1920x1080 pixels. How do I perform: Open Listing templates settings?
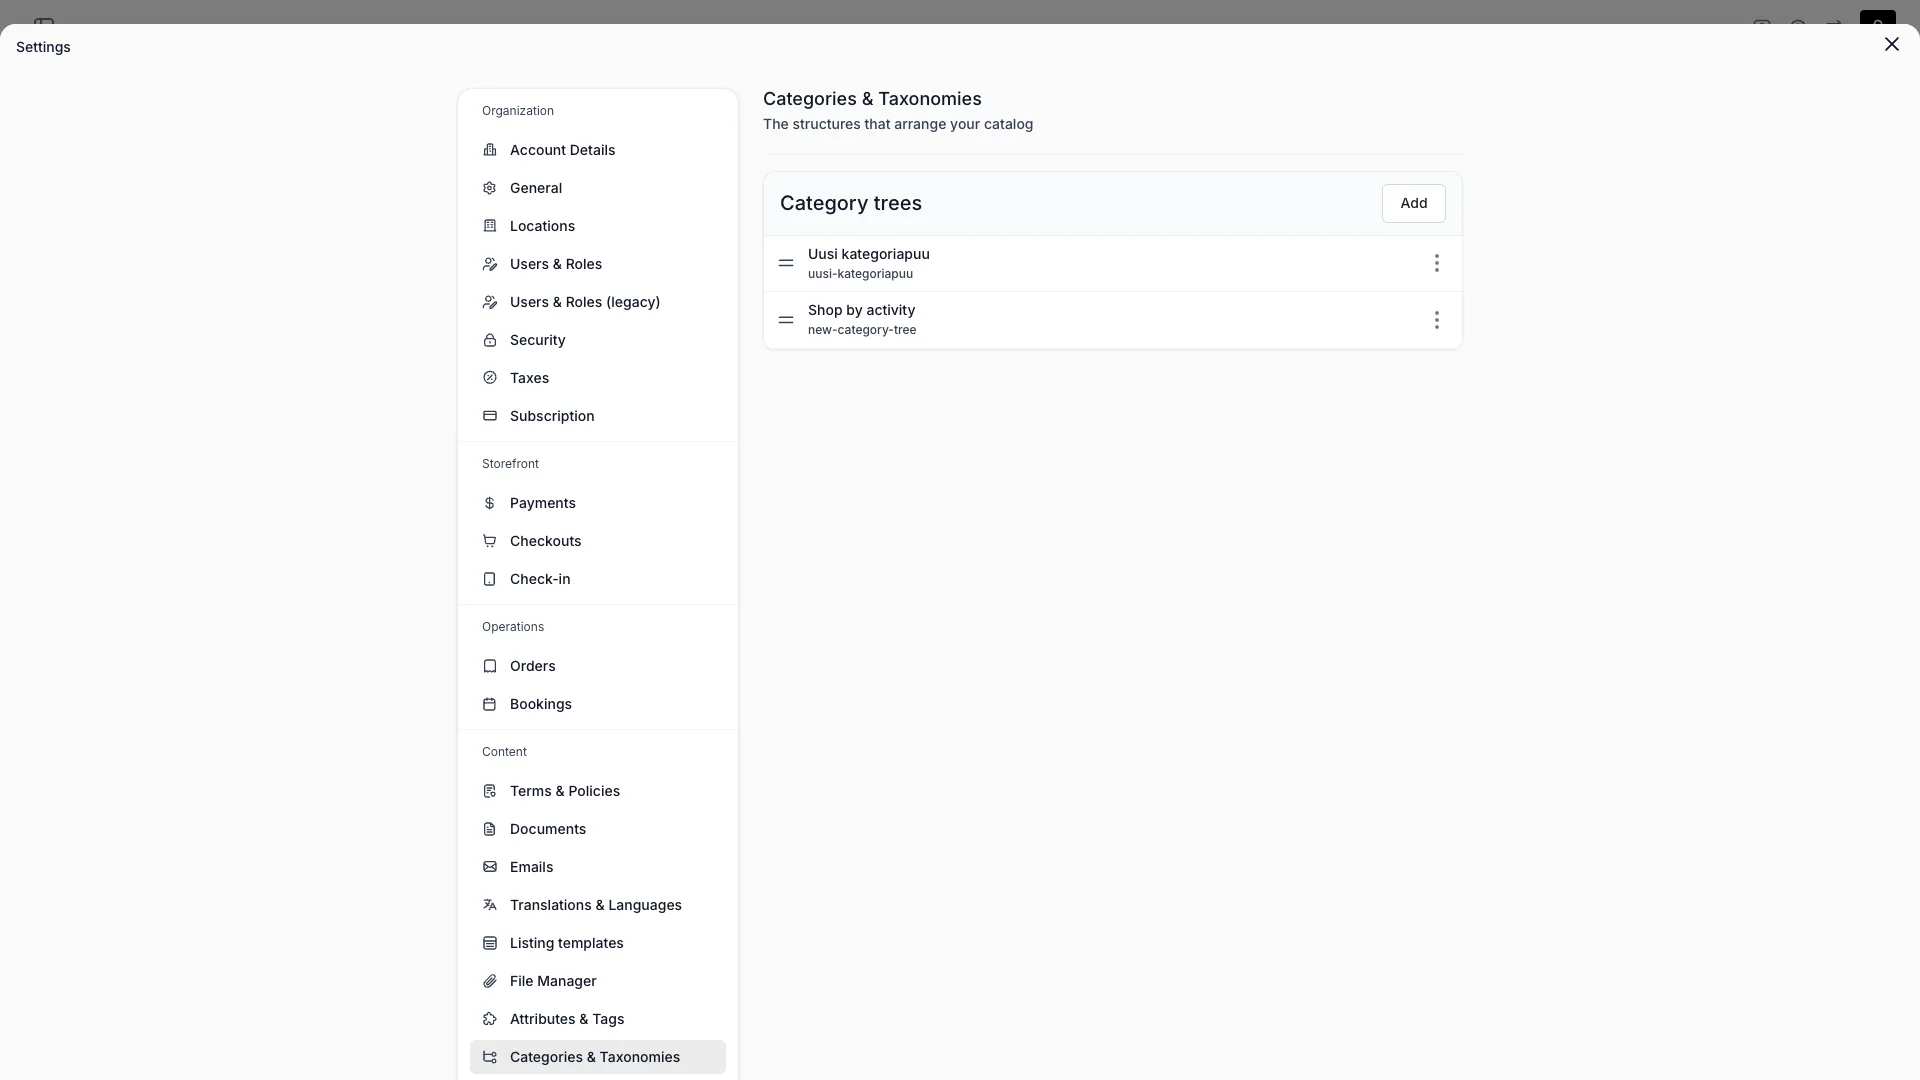click(x=598, y=943)
